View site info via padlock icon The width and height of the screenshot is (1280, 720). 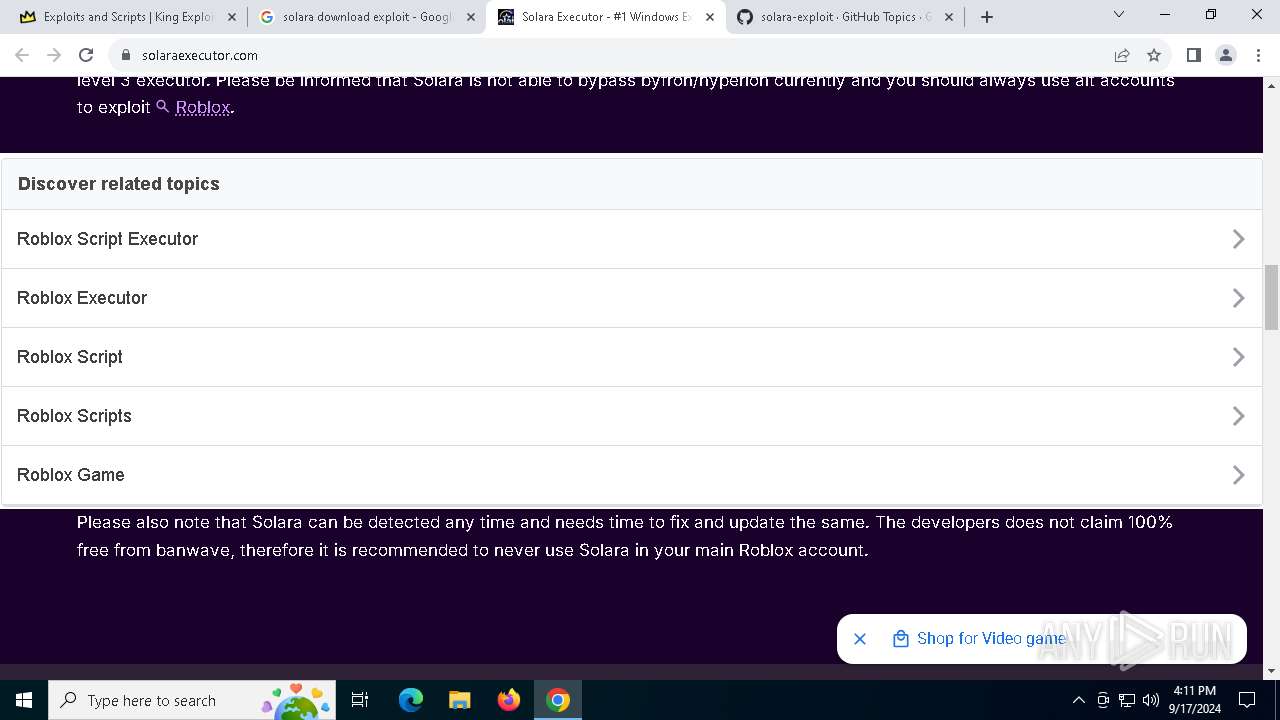click(125, 55)
